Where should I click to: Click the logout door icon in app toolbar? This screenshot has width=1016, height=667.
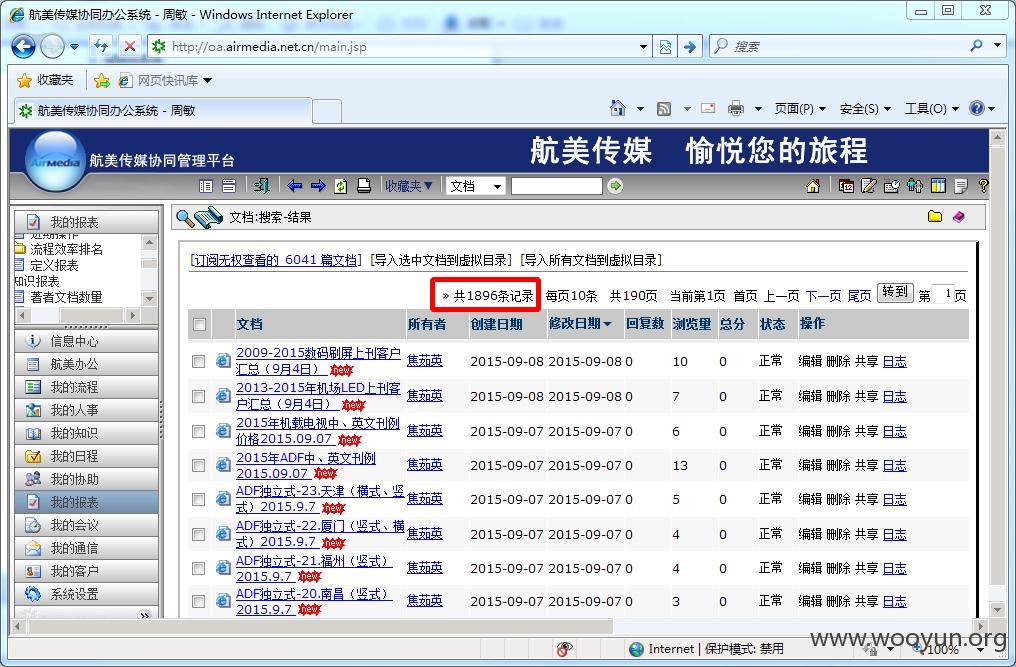click(x=262, y=186)
